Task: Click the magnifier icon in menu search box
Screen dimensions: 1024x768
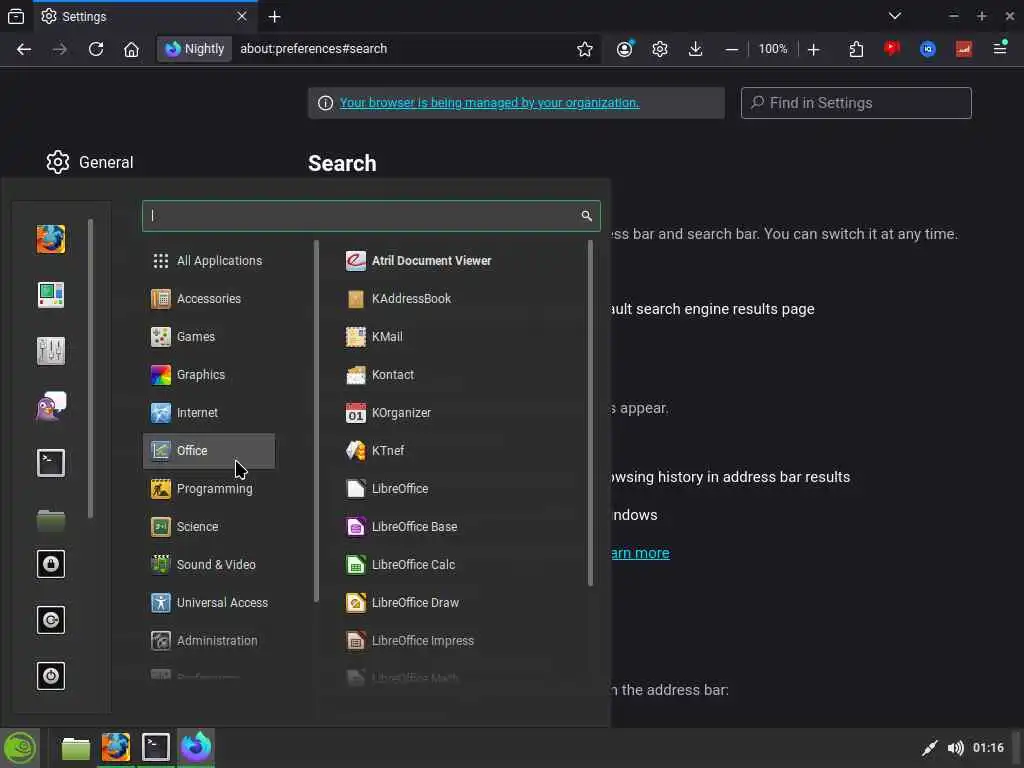Action: point(586,216)
